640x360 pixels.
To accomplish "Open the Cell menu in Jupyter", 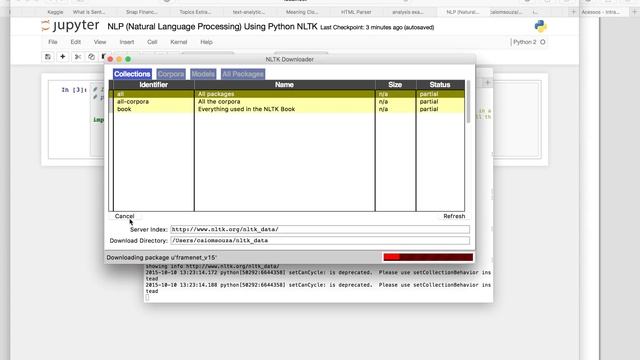I will [152, 42].
